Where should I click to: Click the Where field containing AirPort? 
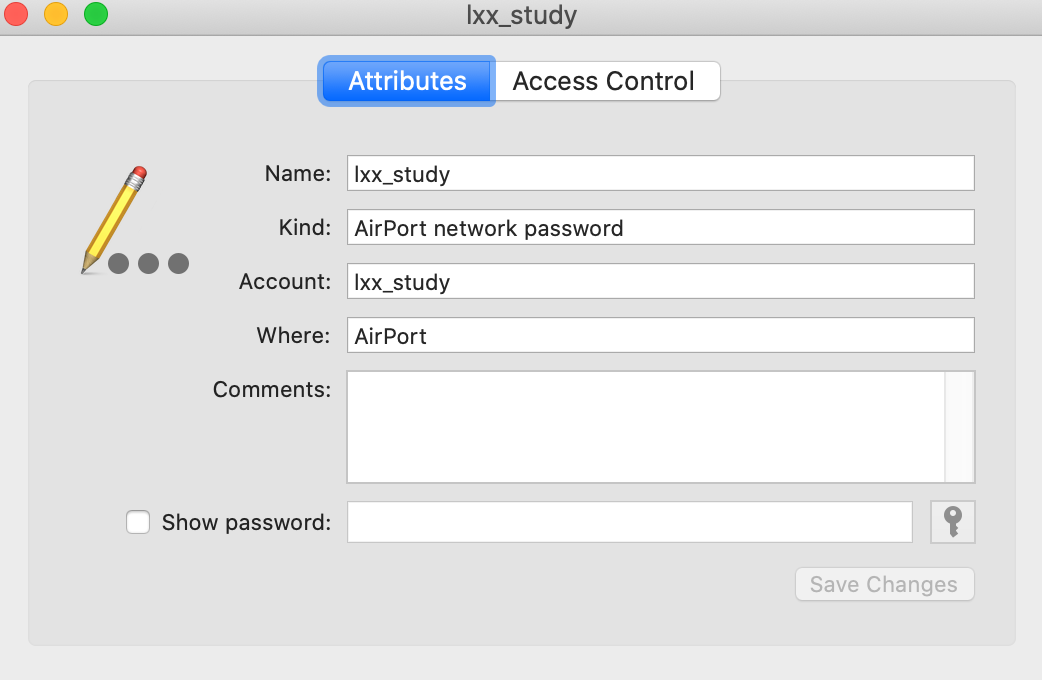(660, 336)
